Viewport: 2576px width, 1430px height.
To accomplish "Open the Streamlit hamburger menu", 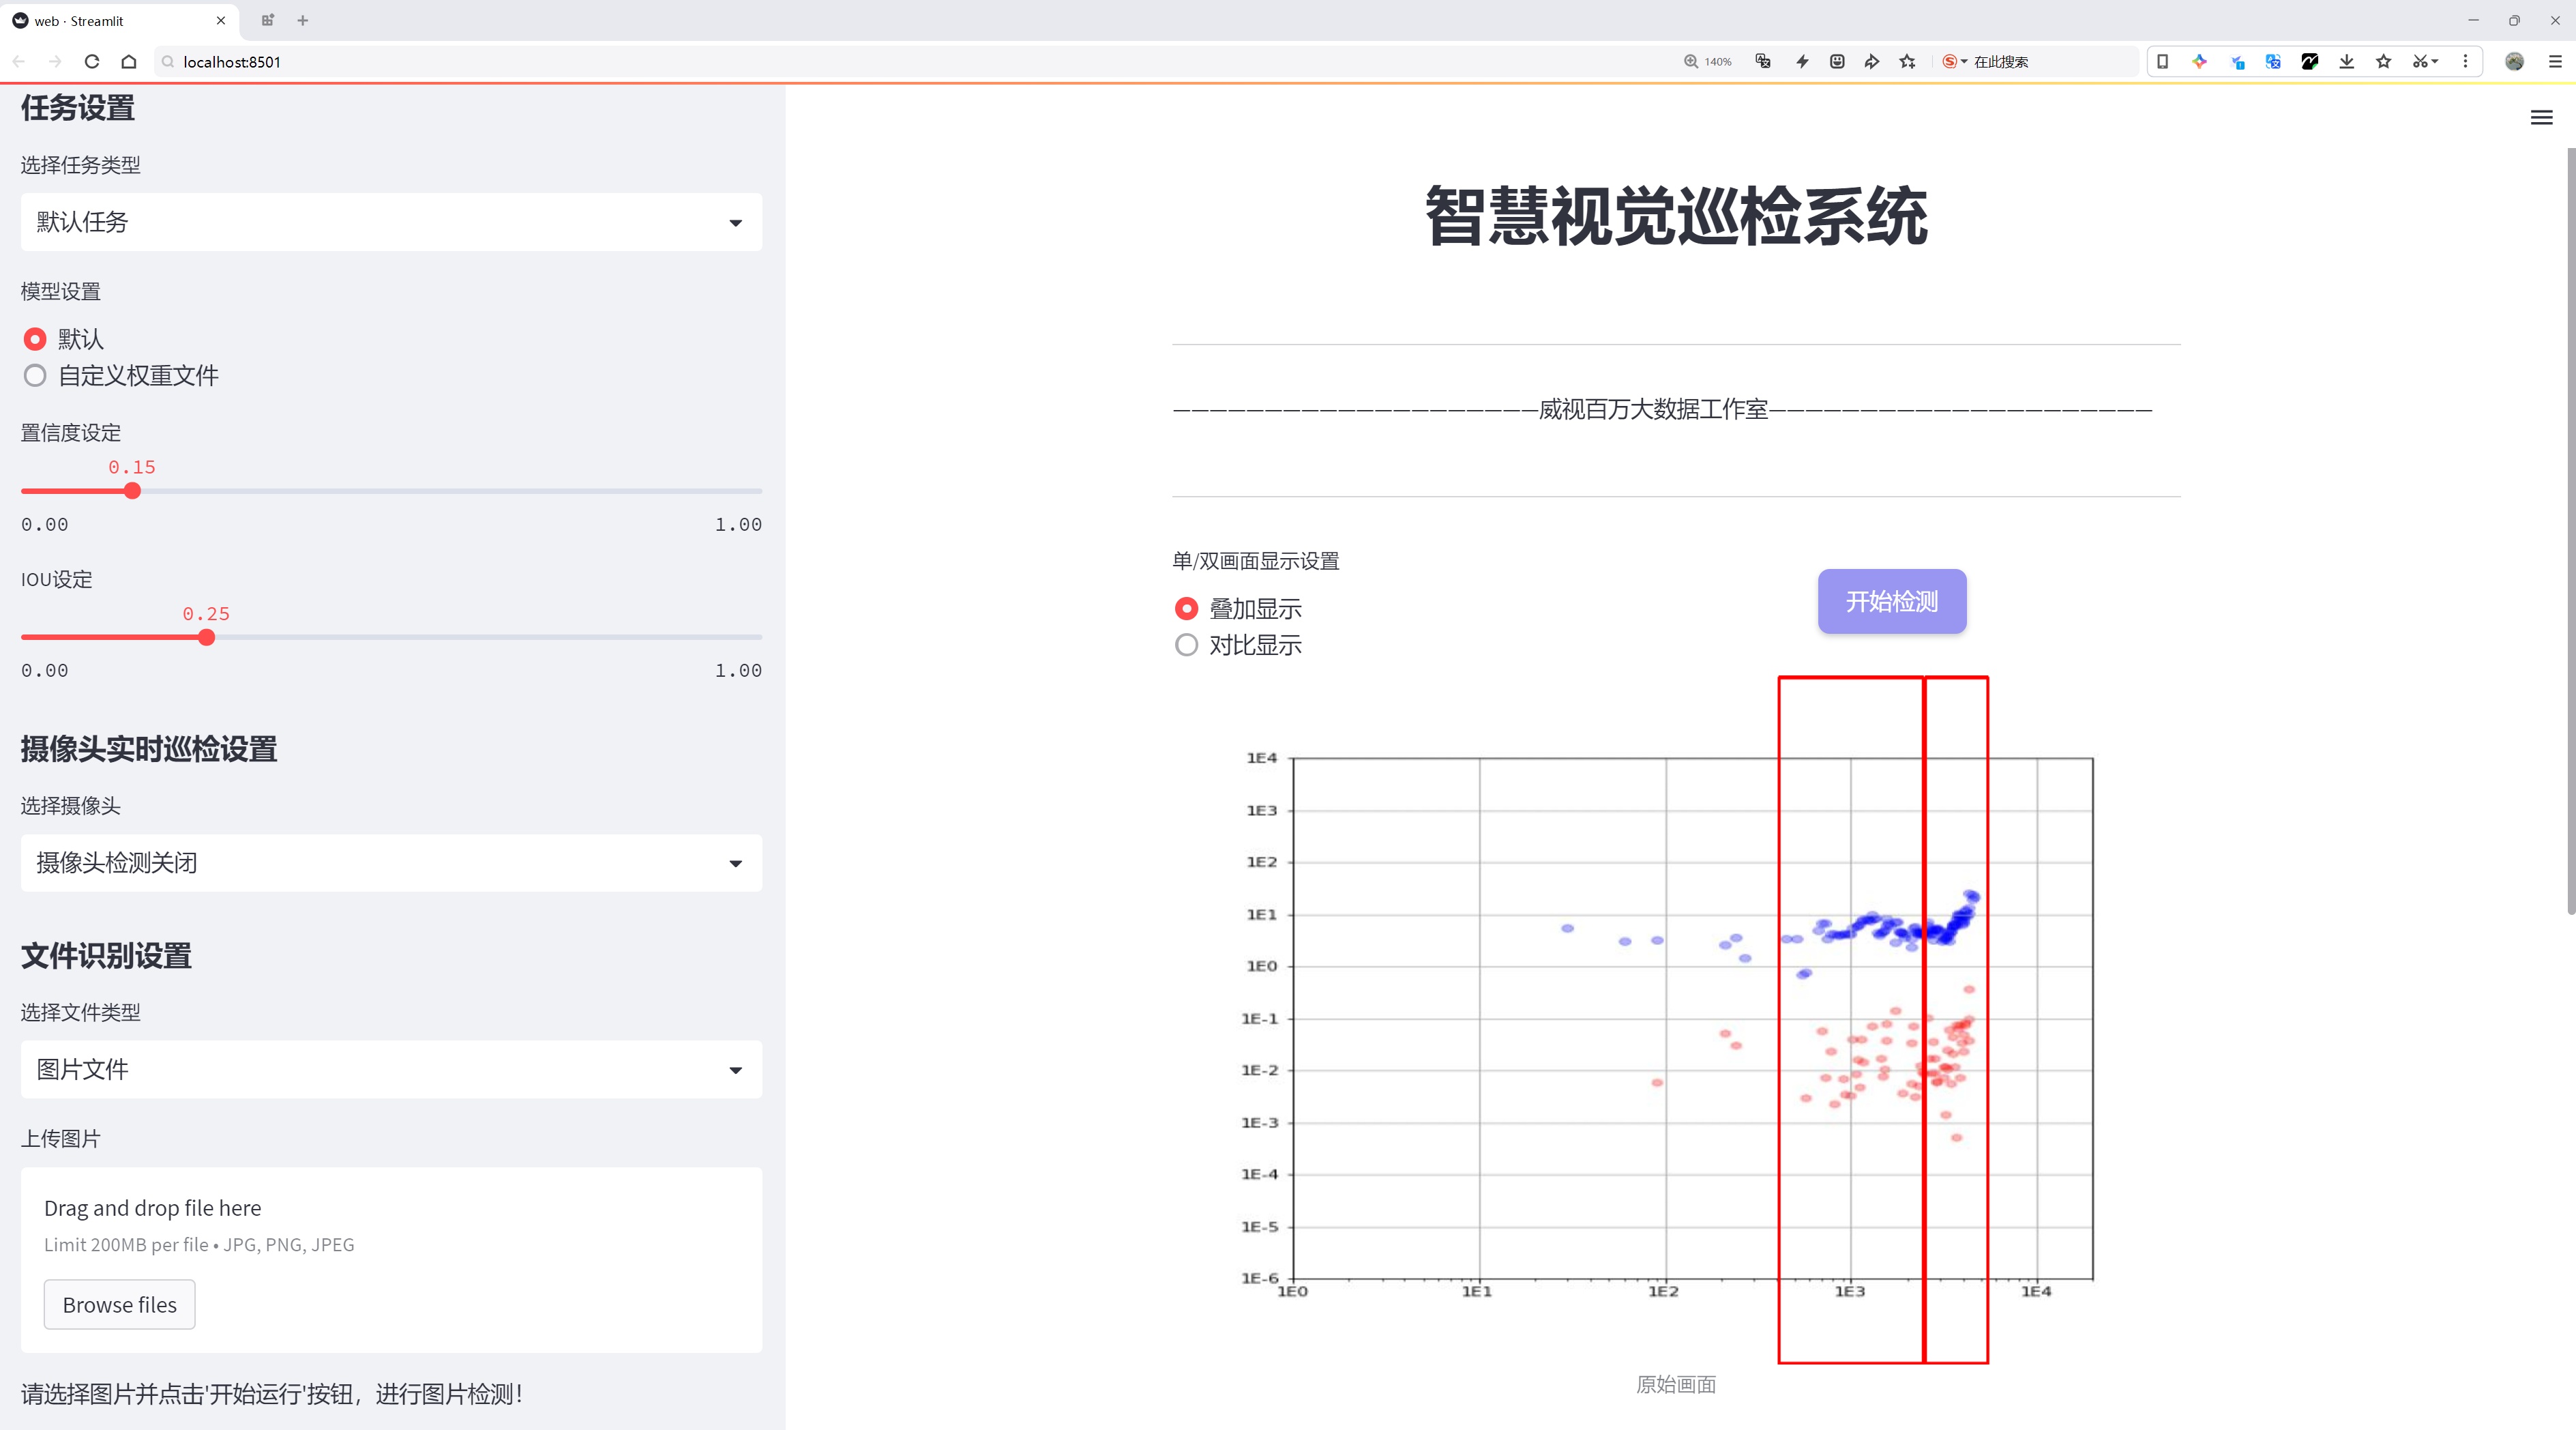I will (x=2541, y=118).
